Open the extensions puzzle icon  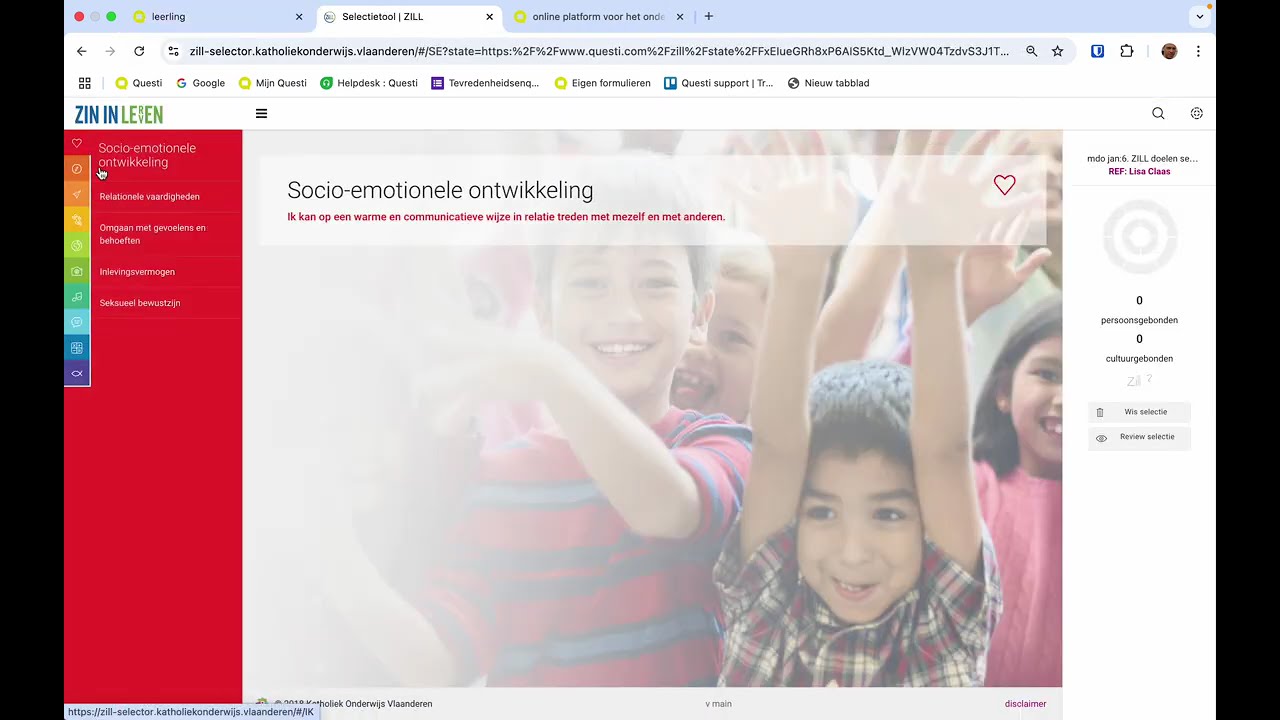click(x=1127, y=51)
